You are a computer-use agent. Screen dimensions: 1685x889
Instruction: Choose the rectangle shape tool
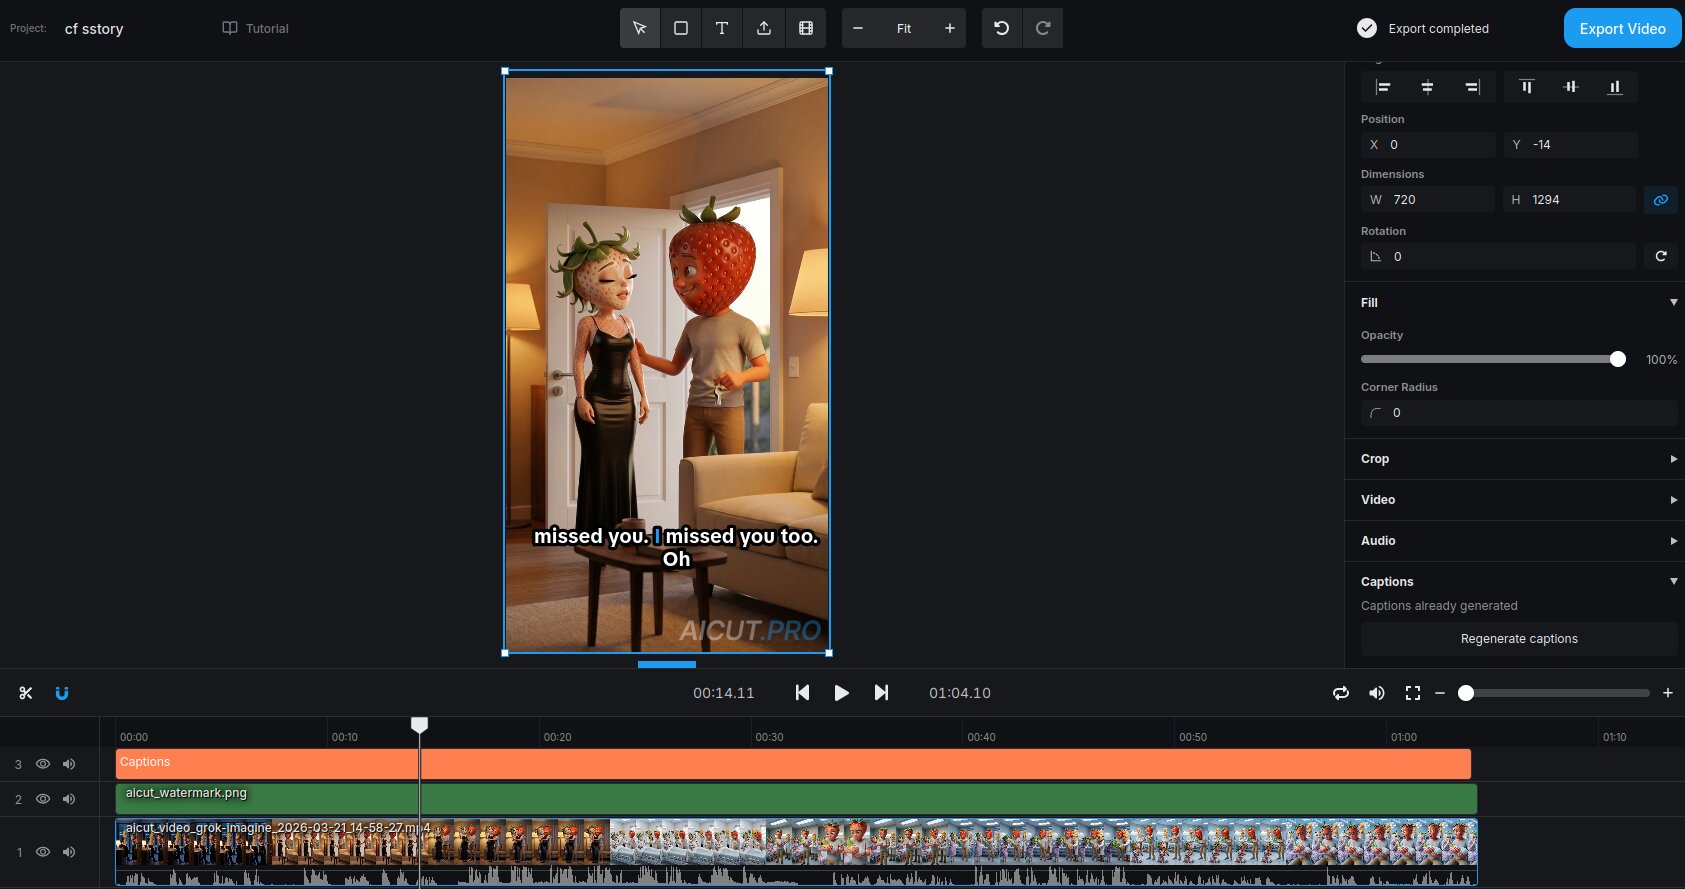click(681, 28)
